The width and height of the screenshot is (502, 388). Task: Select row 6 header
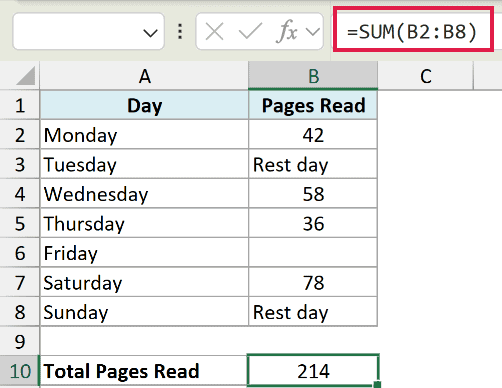click(20, 253)
